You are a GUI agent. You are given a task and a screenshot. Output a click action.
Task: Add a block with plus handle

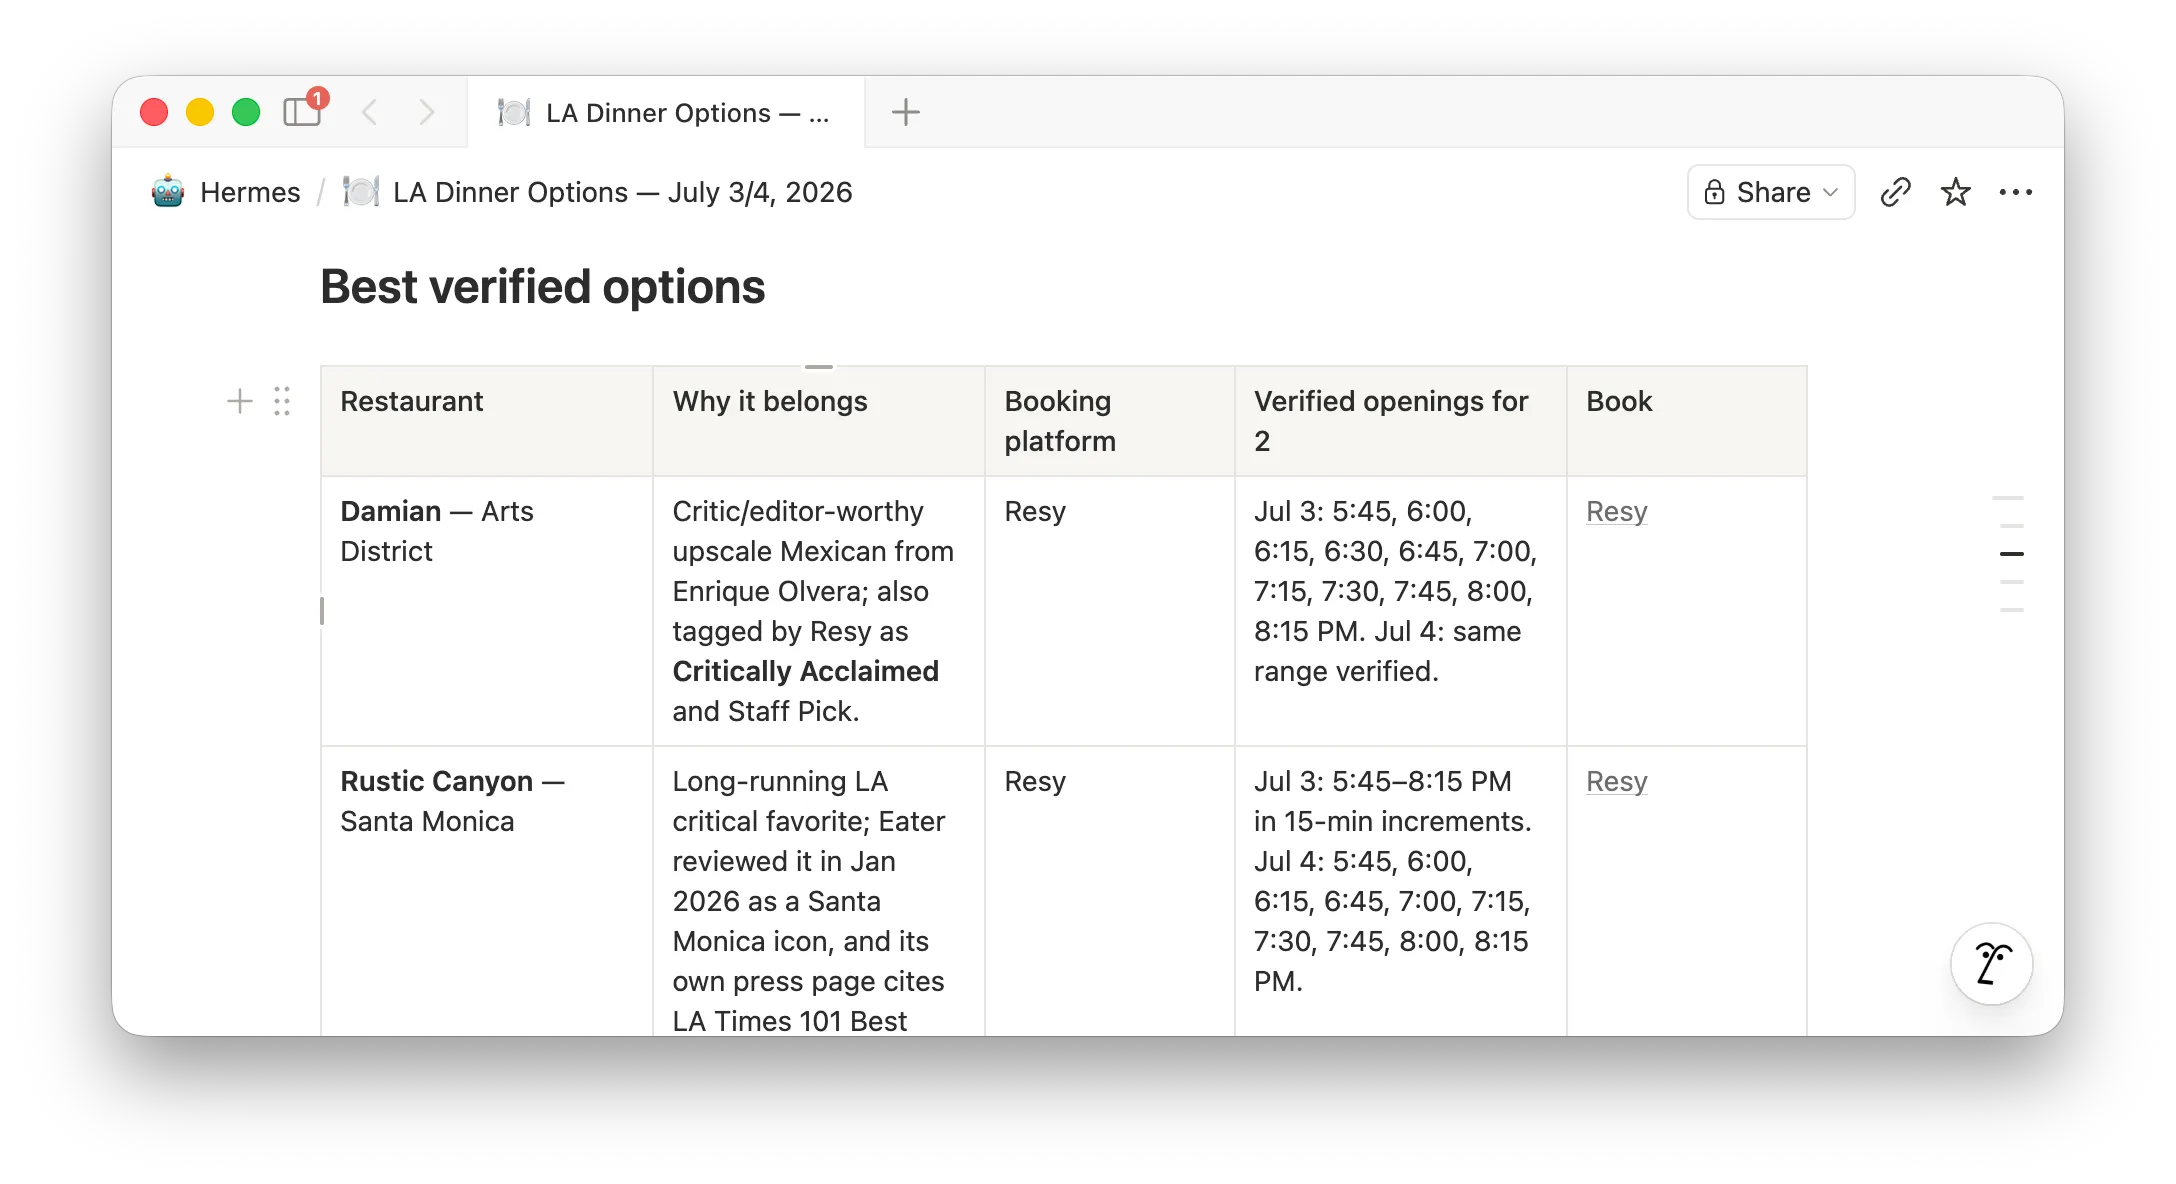click(x=240, y=401)
